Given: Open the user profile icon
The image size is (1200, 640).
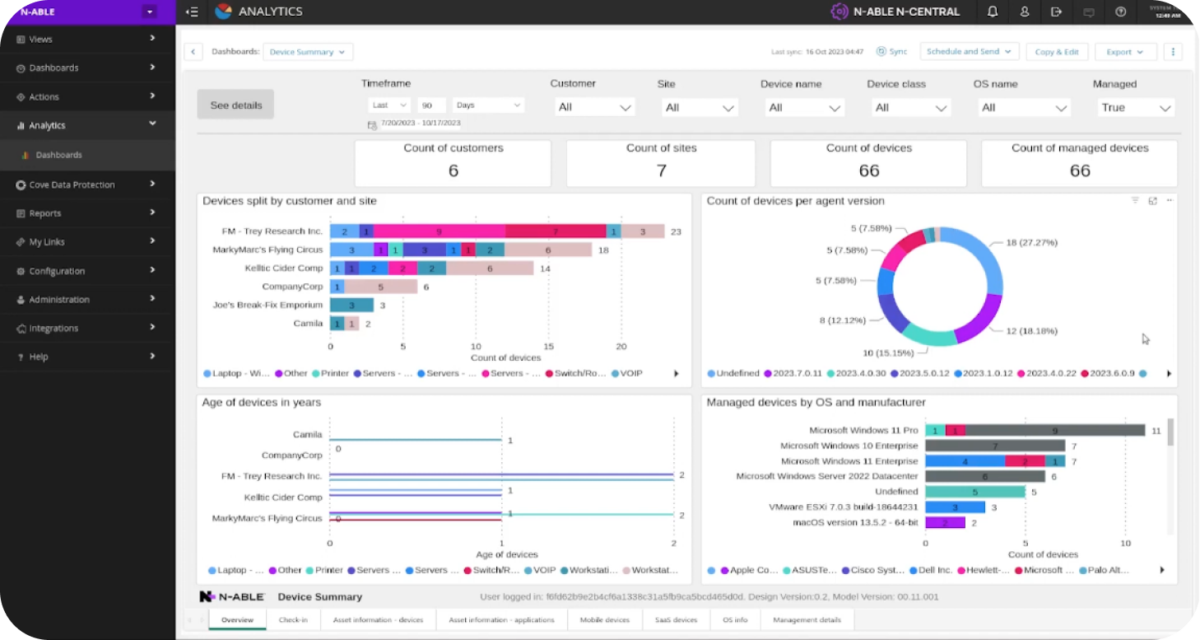Looking at the screenshot, I should click(x=1024, y=12).
